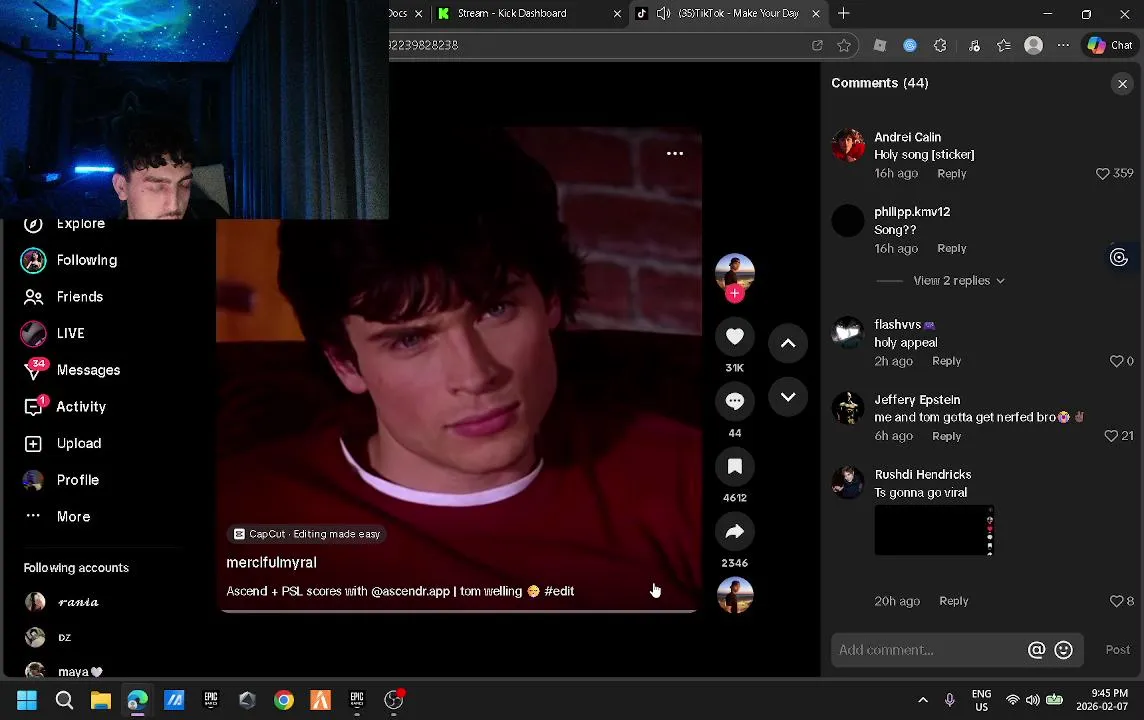Switch to the TikTok Make Your Day tab
Image resolution: width=1144 pixels, height=720 pixels.
click(738, 13)
